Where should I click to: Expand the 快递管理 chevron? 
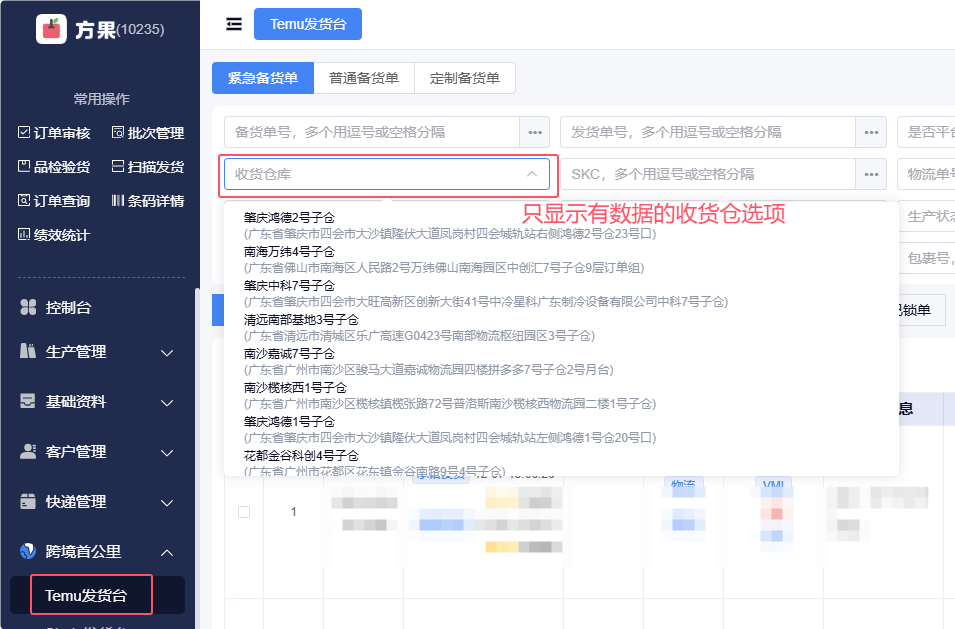pyautogui.click(x=167, y=502)
